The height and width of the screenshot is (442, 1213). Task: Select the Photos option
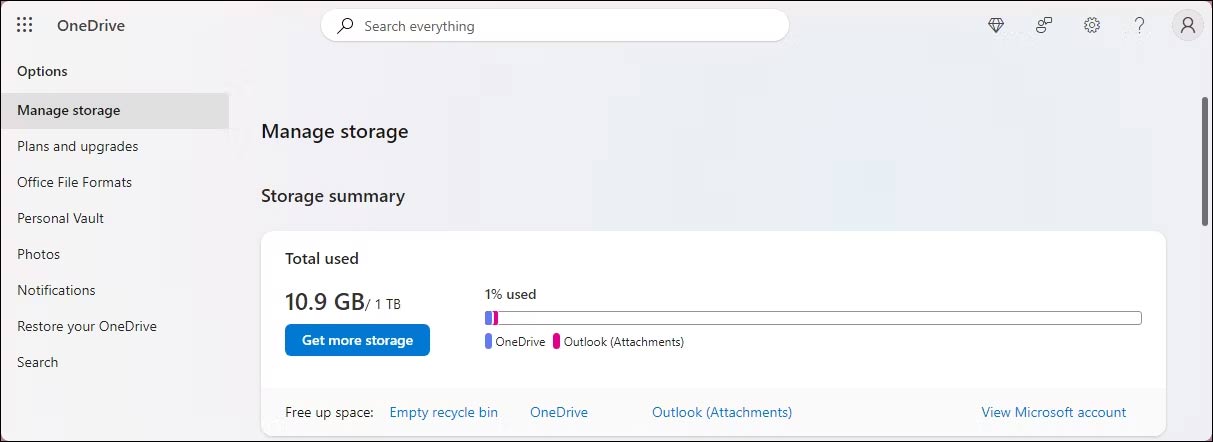[39, 254]
